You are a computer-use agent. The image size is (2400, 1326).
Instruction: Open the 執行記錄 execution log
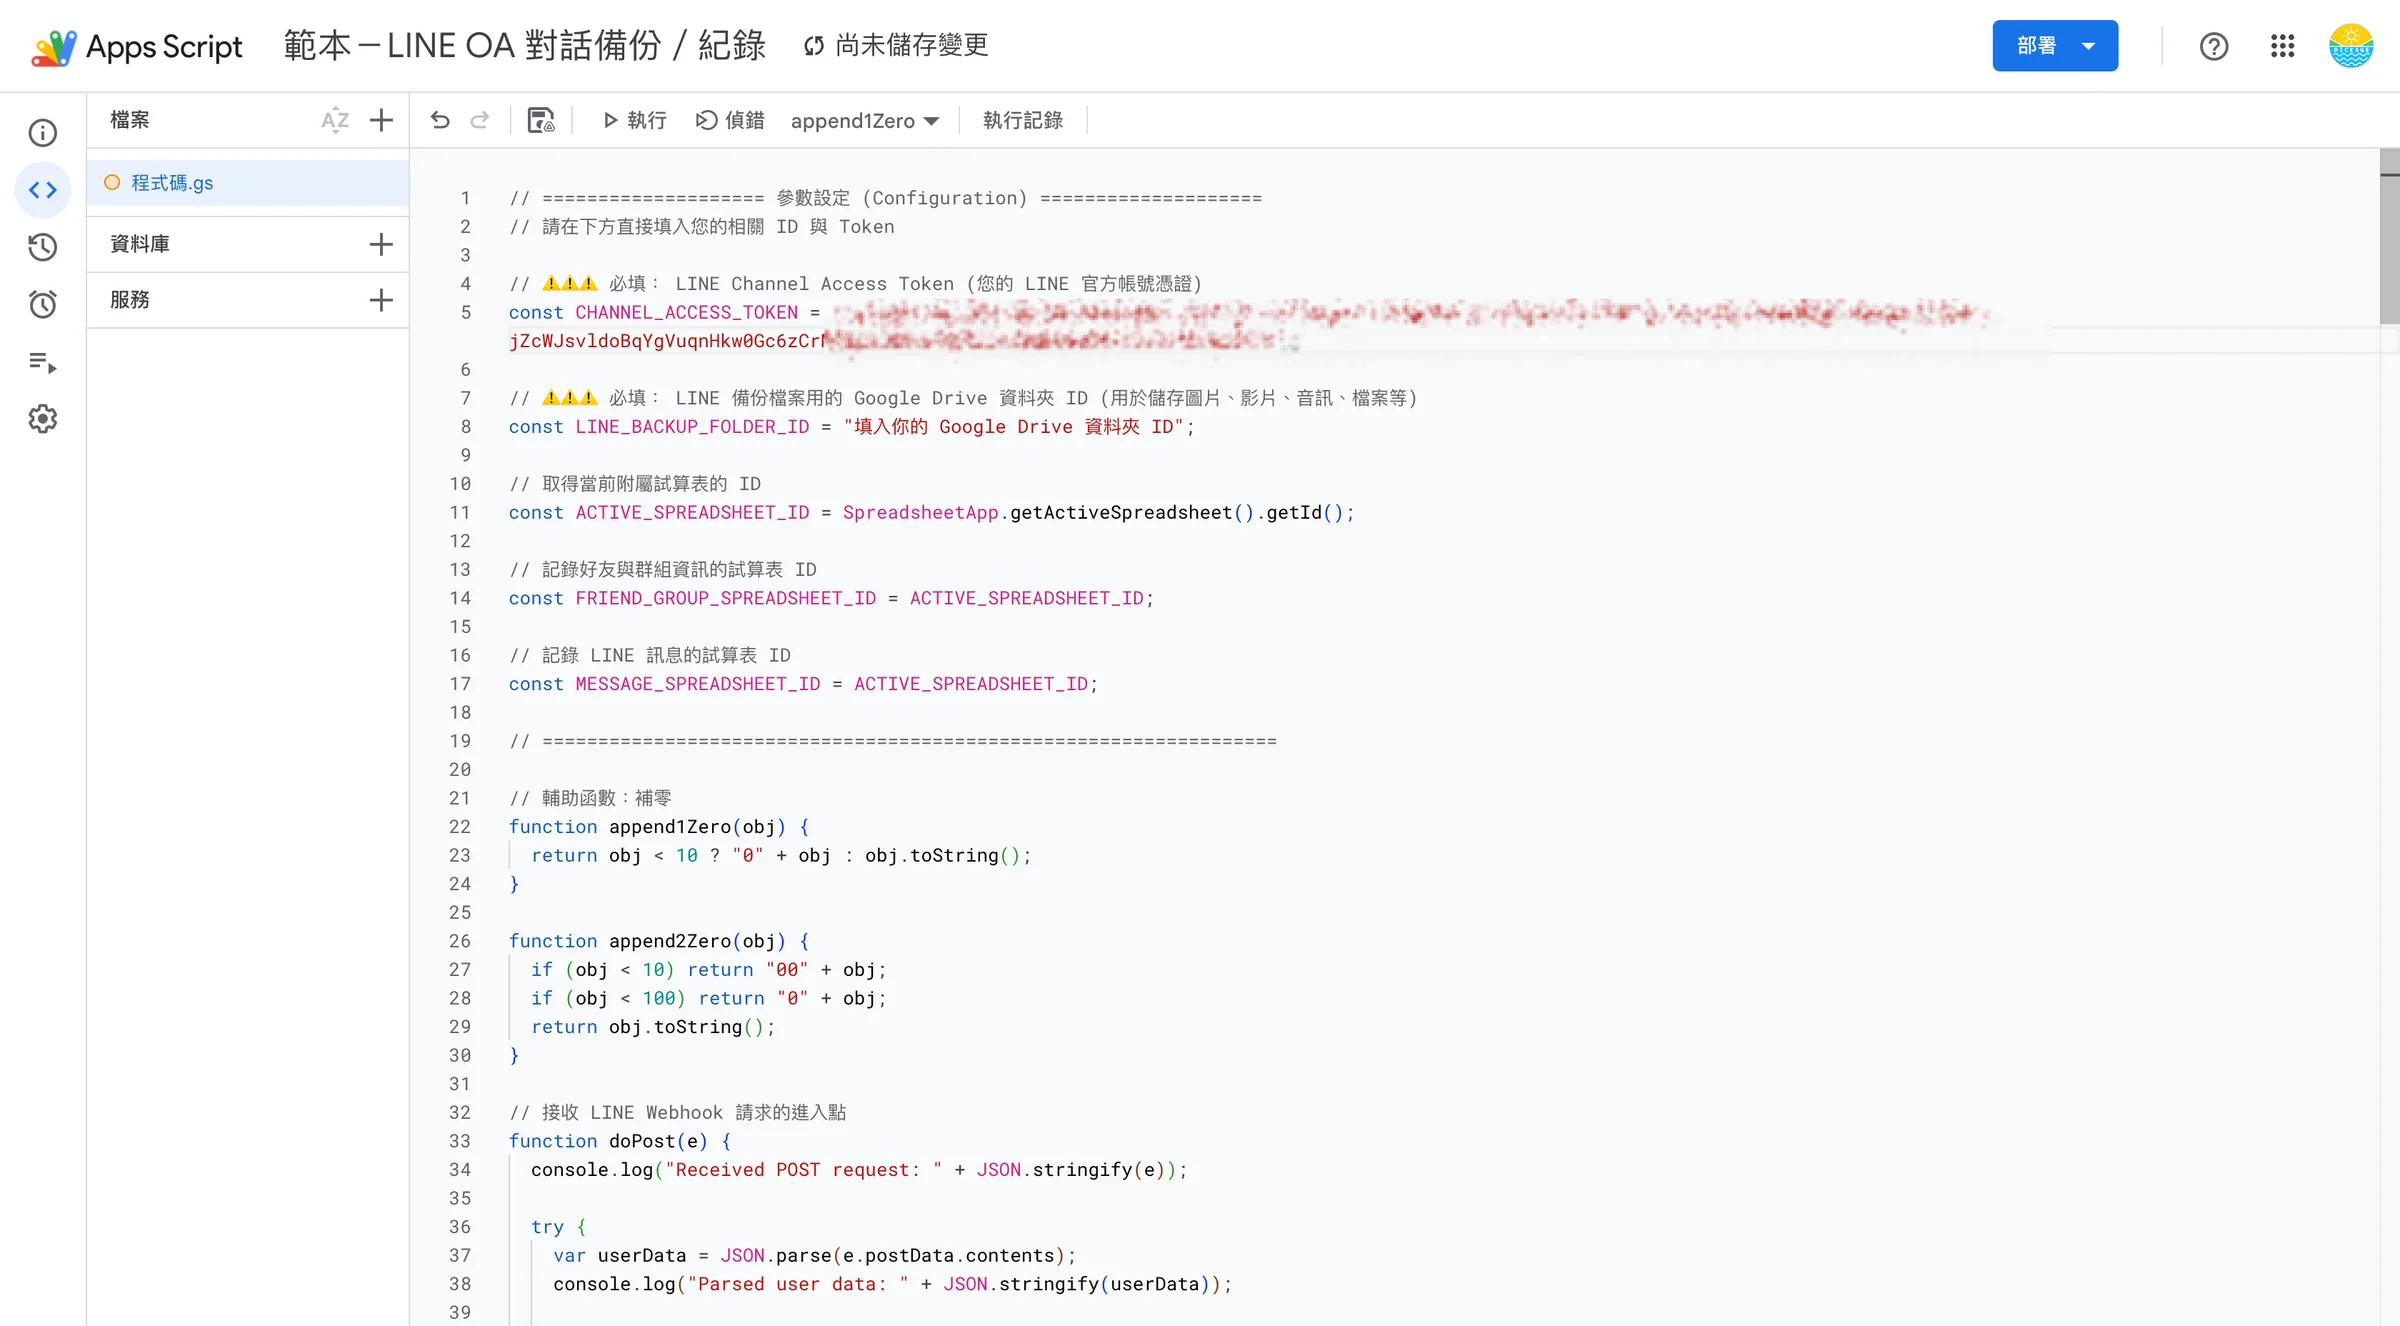tap(1023, 120)
